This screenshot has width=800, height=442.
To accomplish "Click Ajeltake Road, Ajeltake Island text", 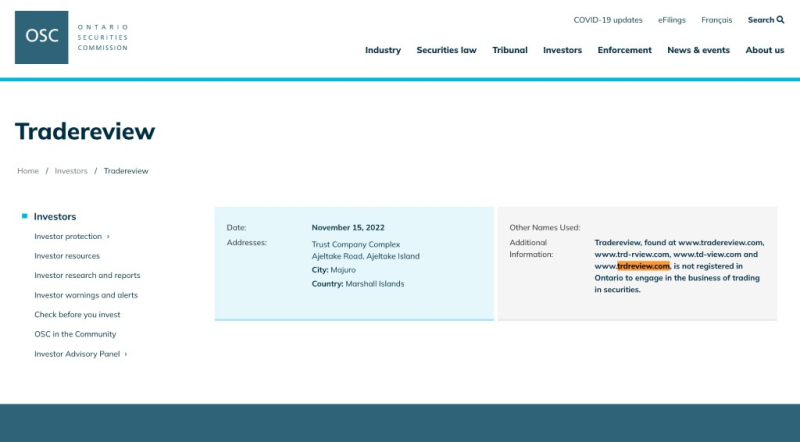I will [365, 256].
